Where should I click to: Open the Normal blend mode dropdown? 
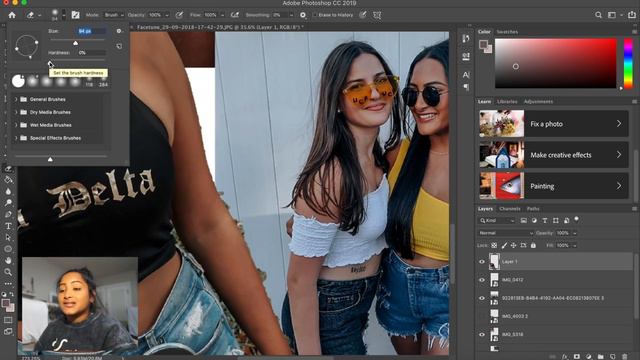pos(506,233)
